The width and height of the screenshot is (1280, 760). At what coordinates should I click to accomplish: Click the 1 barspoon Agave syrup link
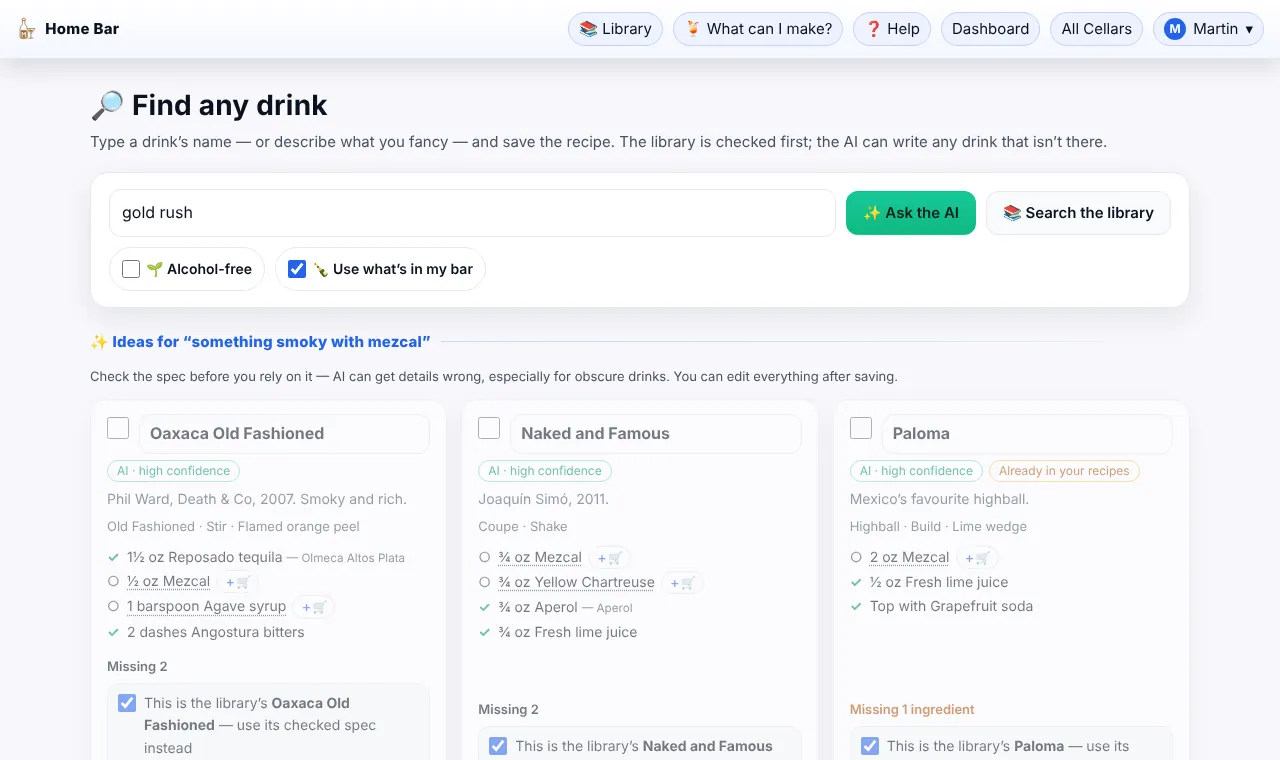coord(206,607)
